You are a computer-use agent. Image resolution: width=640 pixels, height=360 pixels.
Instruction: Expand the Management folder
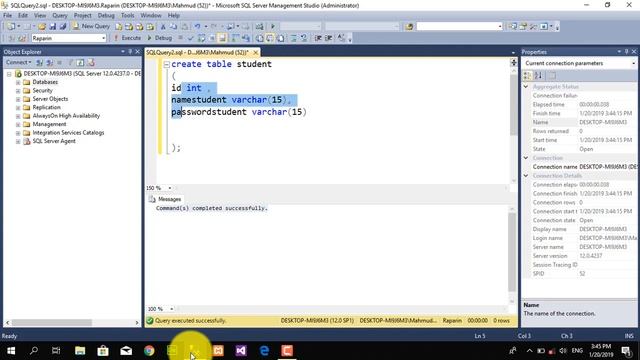[x=18, y=124]
